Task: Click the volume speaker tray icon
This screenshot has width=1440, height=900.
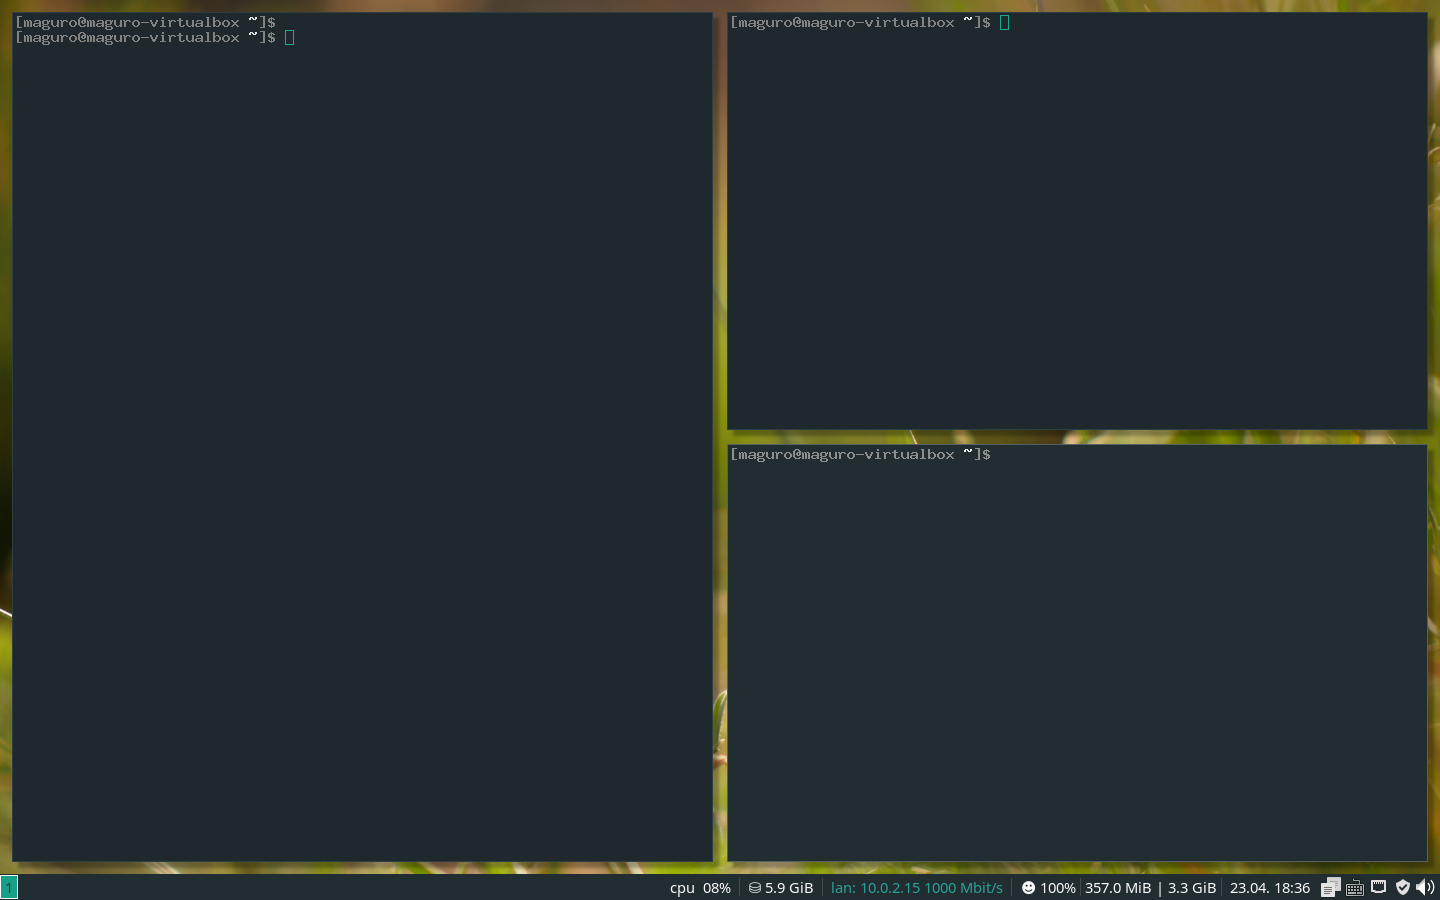Action: pos(1425,887)
